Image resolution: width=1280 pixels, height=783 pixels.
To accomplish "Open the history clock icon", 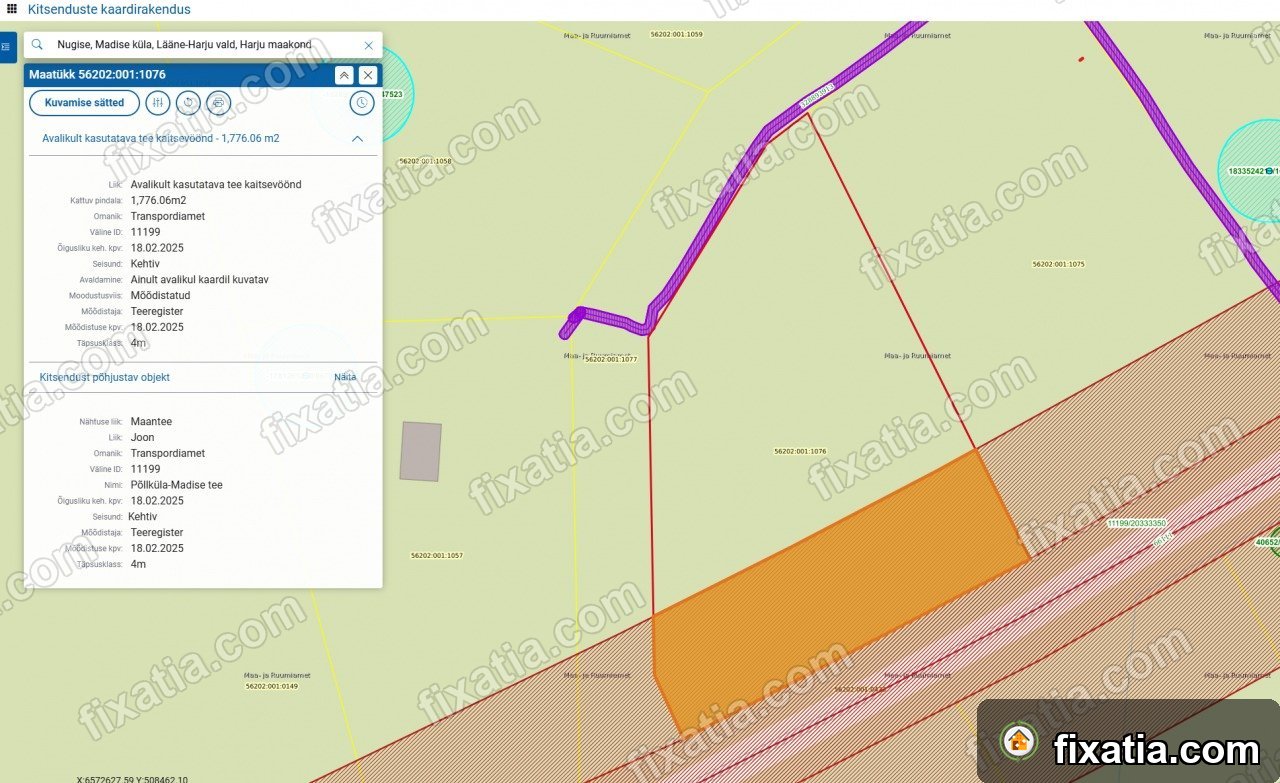I will (x=361, y=103).
